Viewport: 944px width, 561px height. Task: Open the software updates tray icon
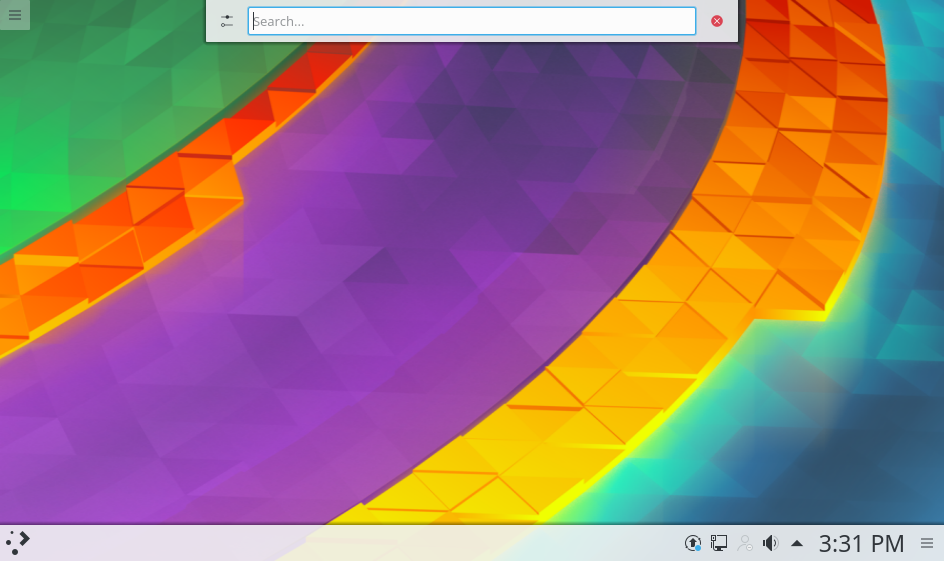click(x=693, y=543)
